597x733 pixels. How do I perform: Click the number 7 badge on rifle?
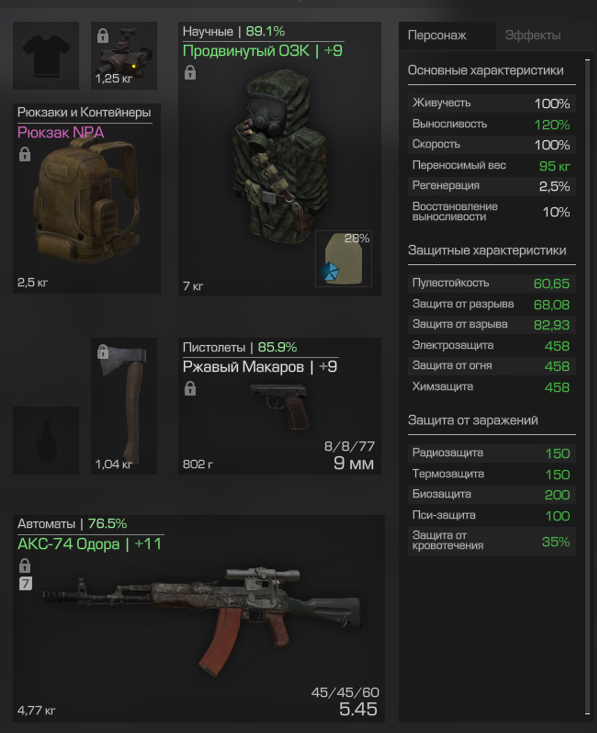coord(25,583)
